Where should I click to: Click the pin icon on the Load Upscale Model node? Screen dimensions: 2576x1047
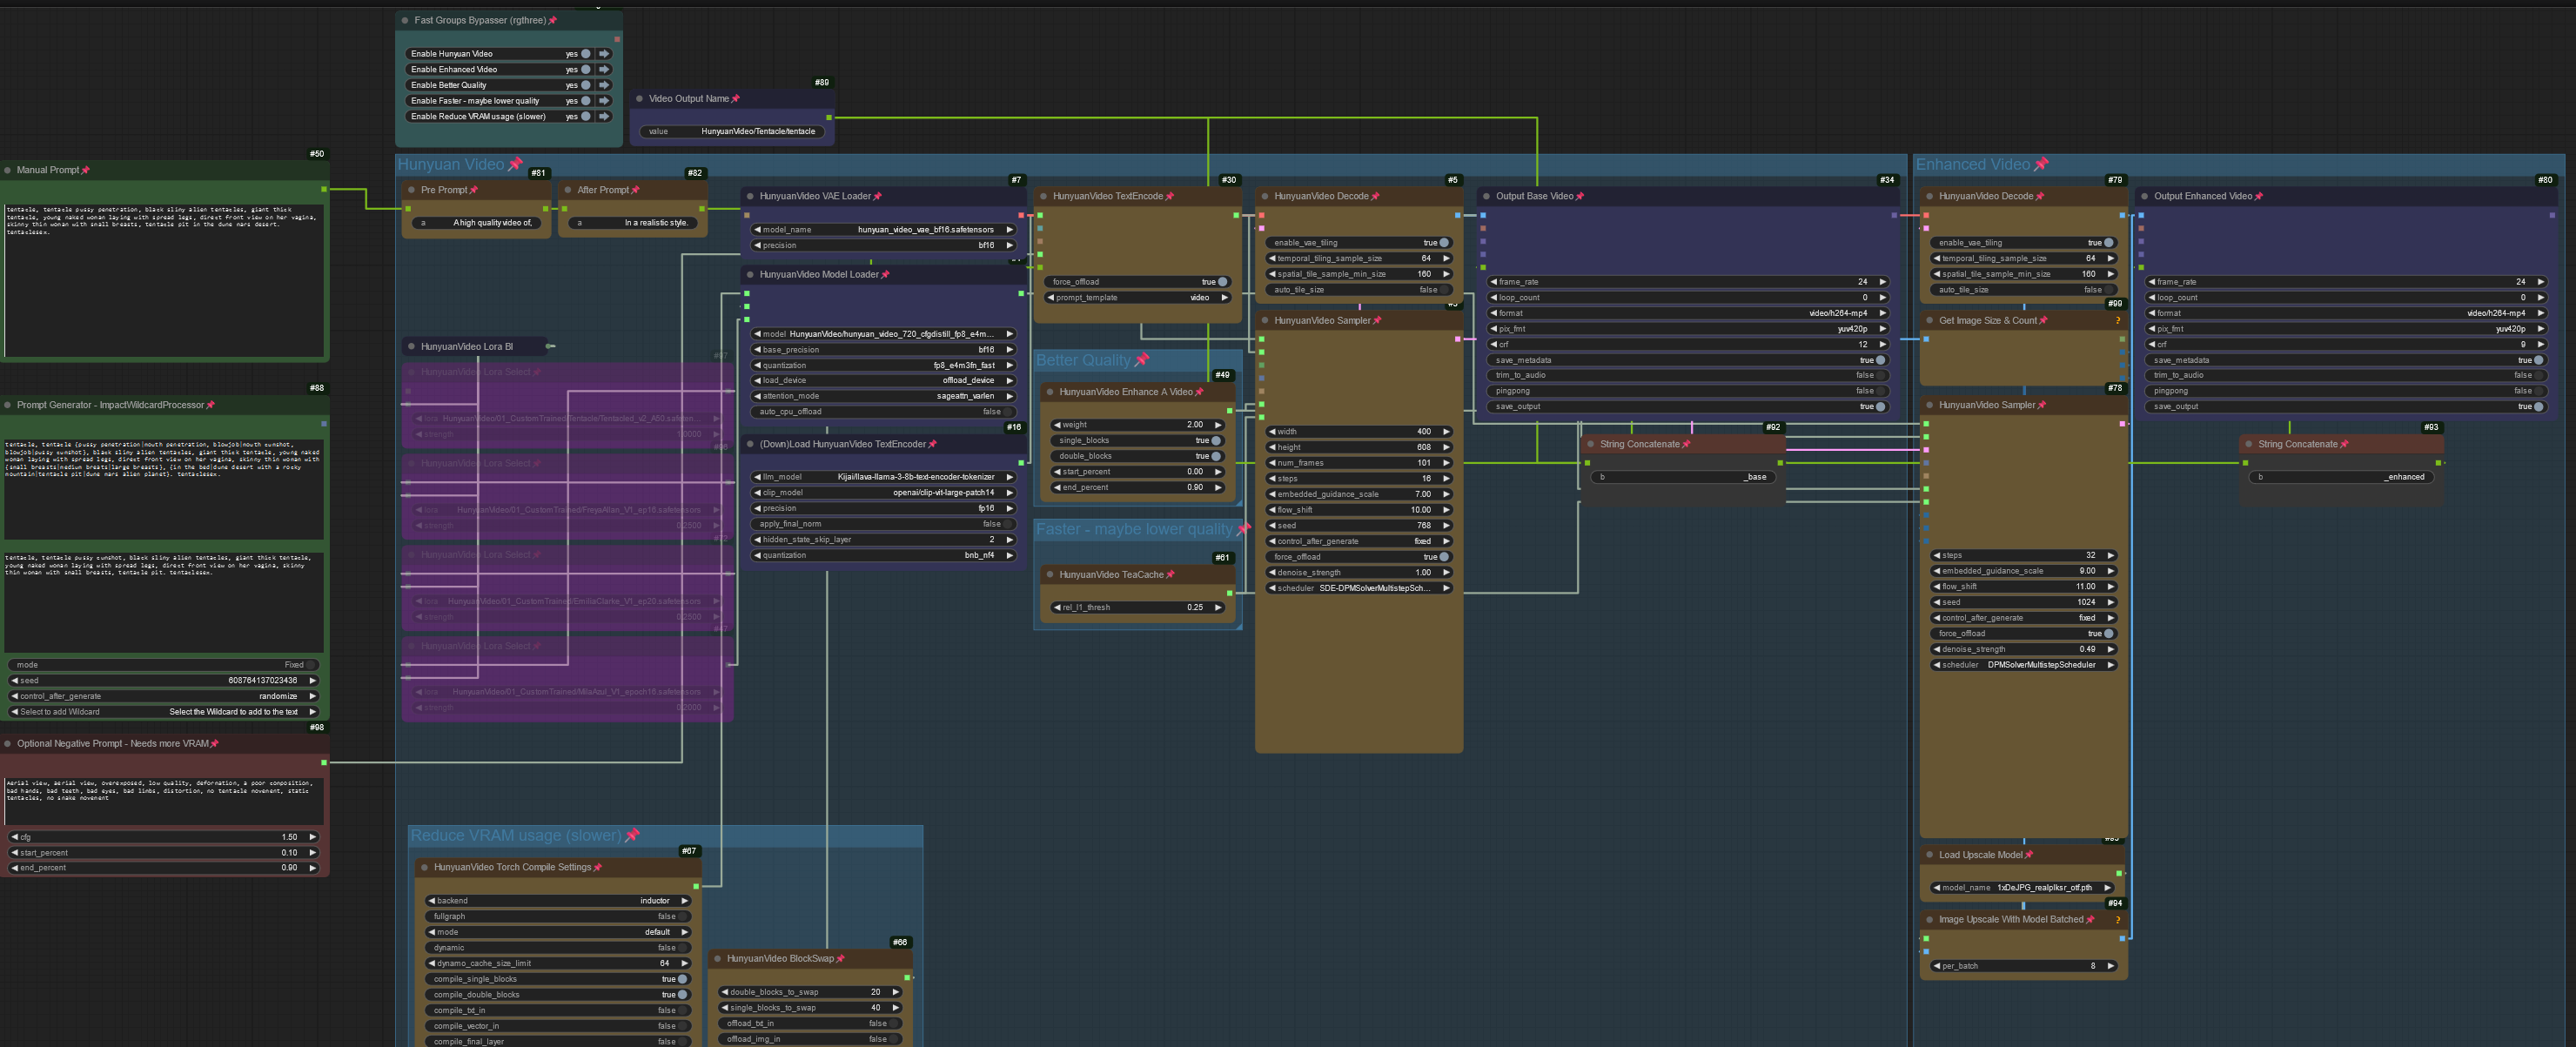(x=2029, y=855)
